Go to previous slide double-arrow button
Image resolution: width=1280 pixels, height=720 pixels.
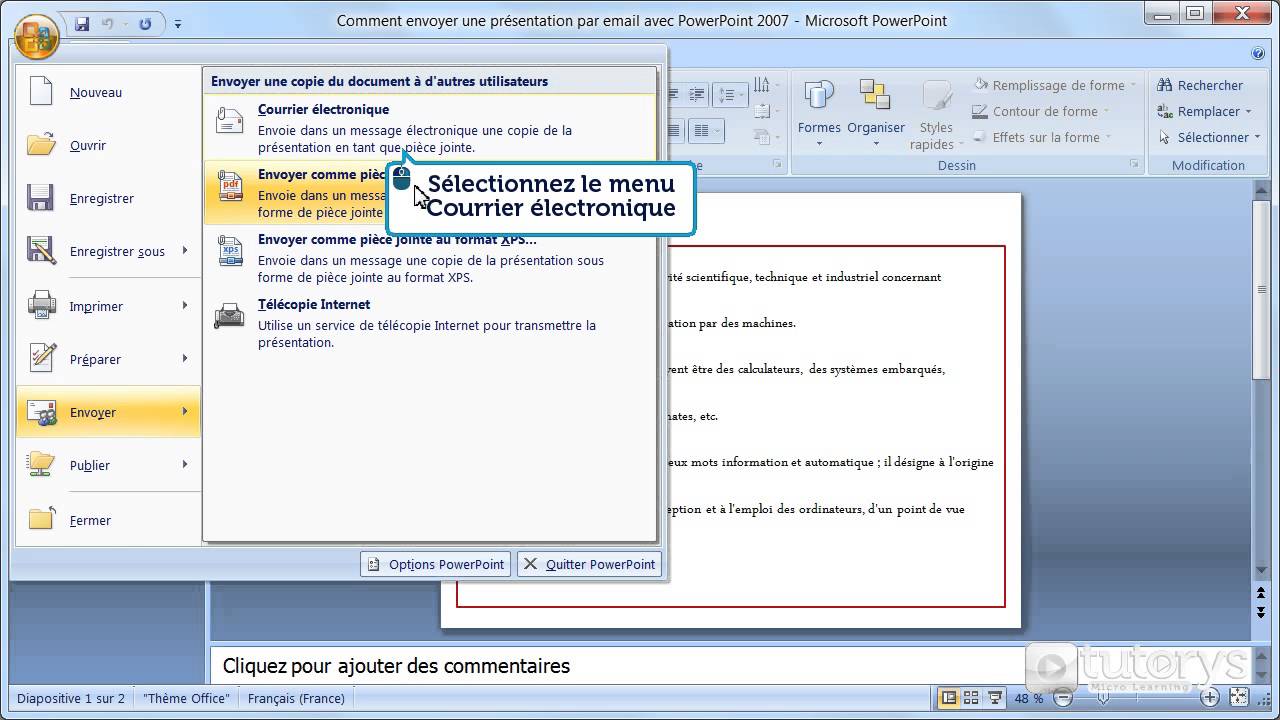tap(1262, 593)
